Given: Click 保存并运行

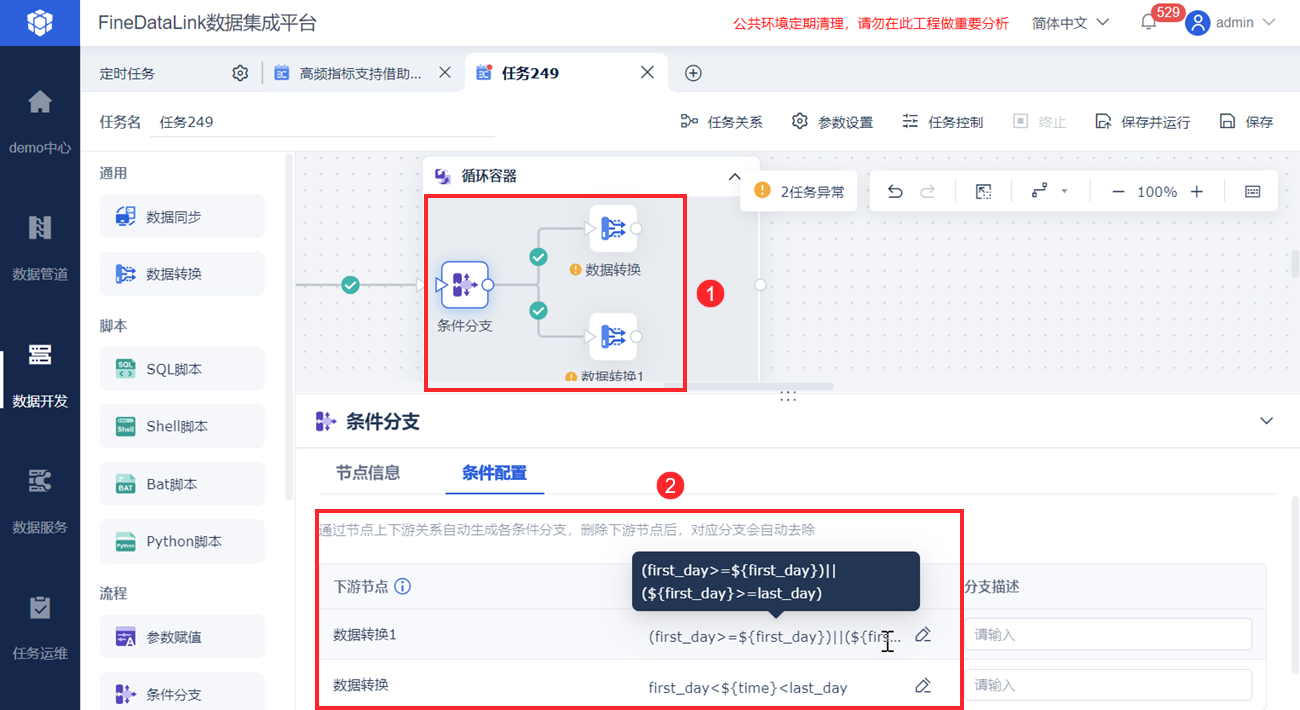Looking at the screenshot, I should (x=1143, y=122).
